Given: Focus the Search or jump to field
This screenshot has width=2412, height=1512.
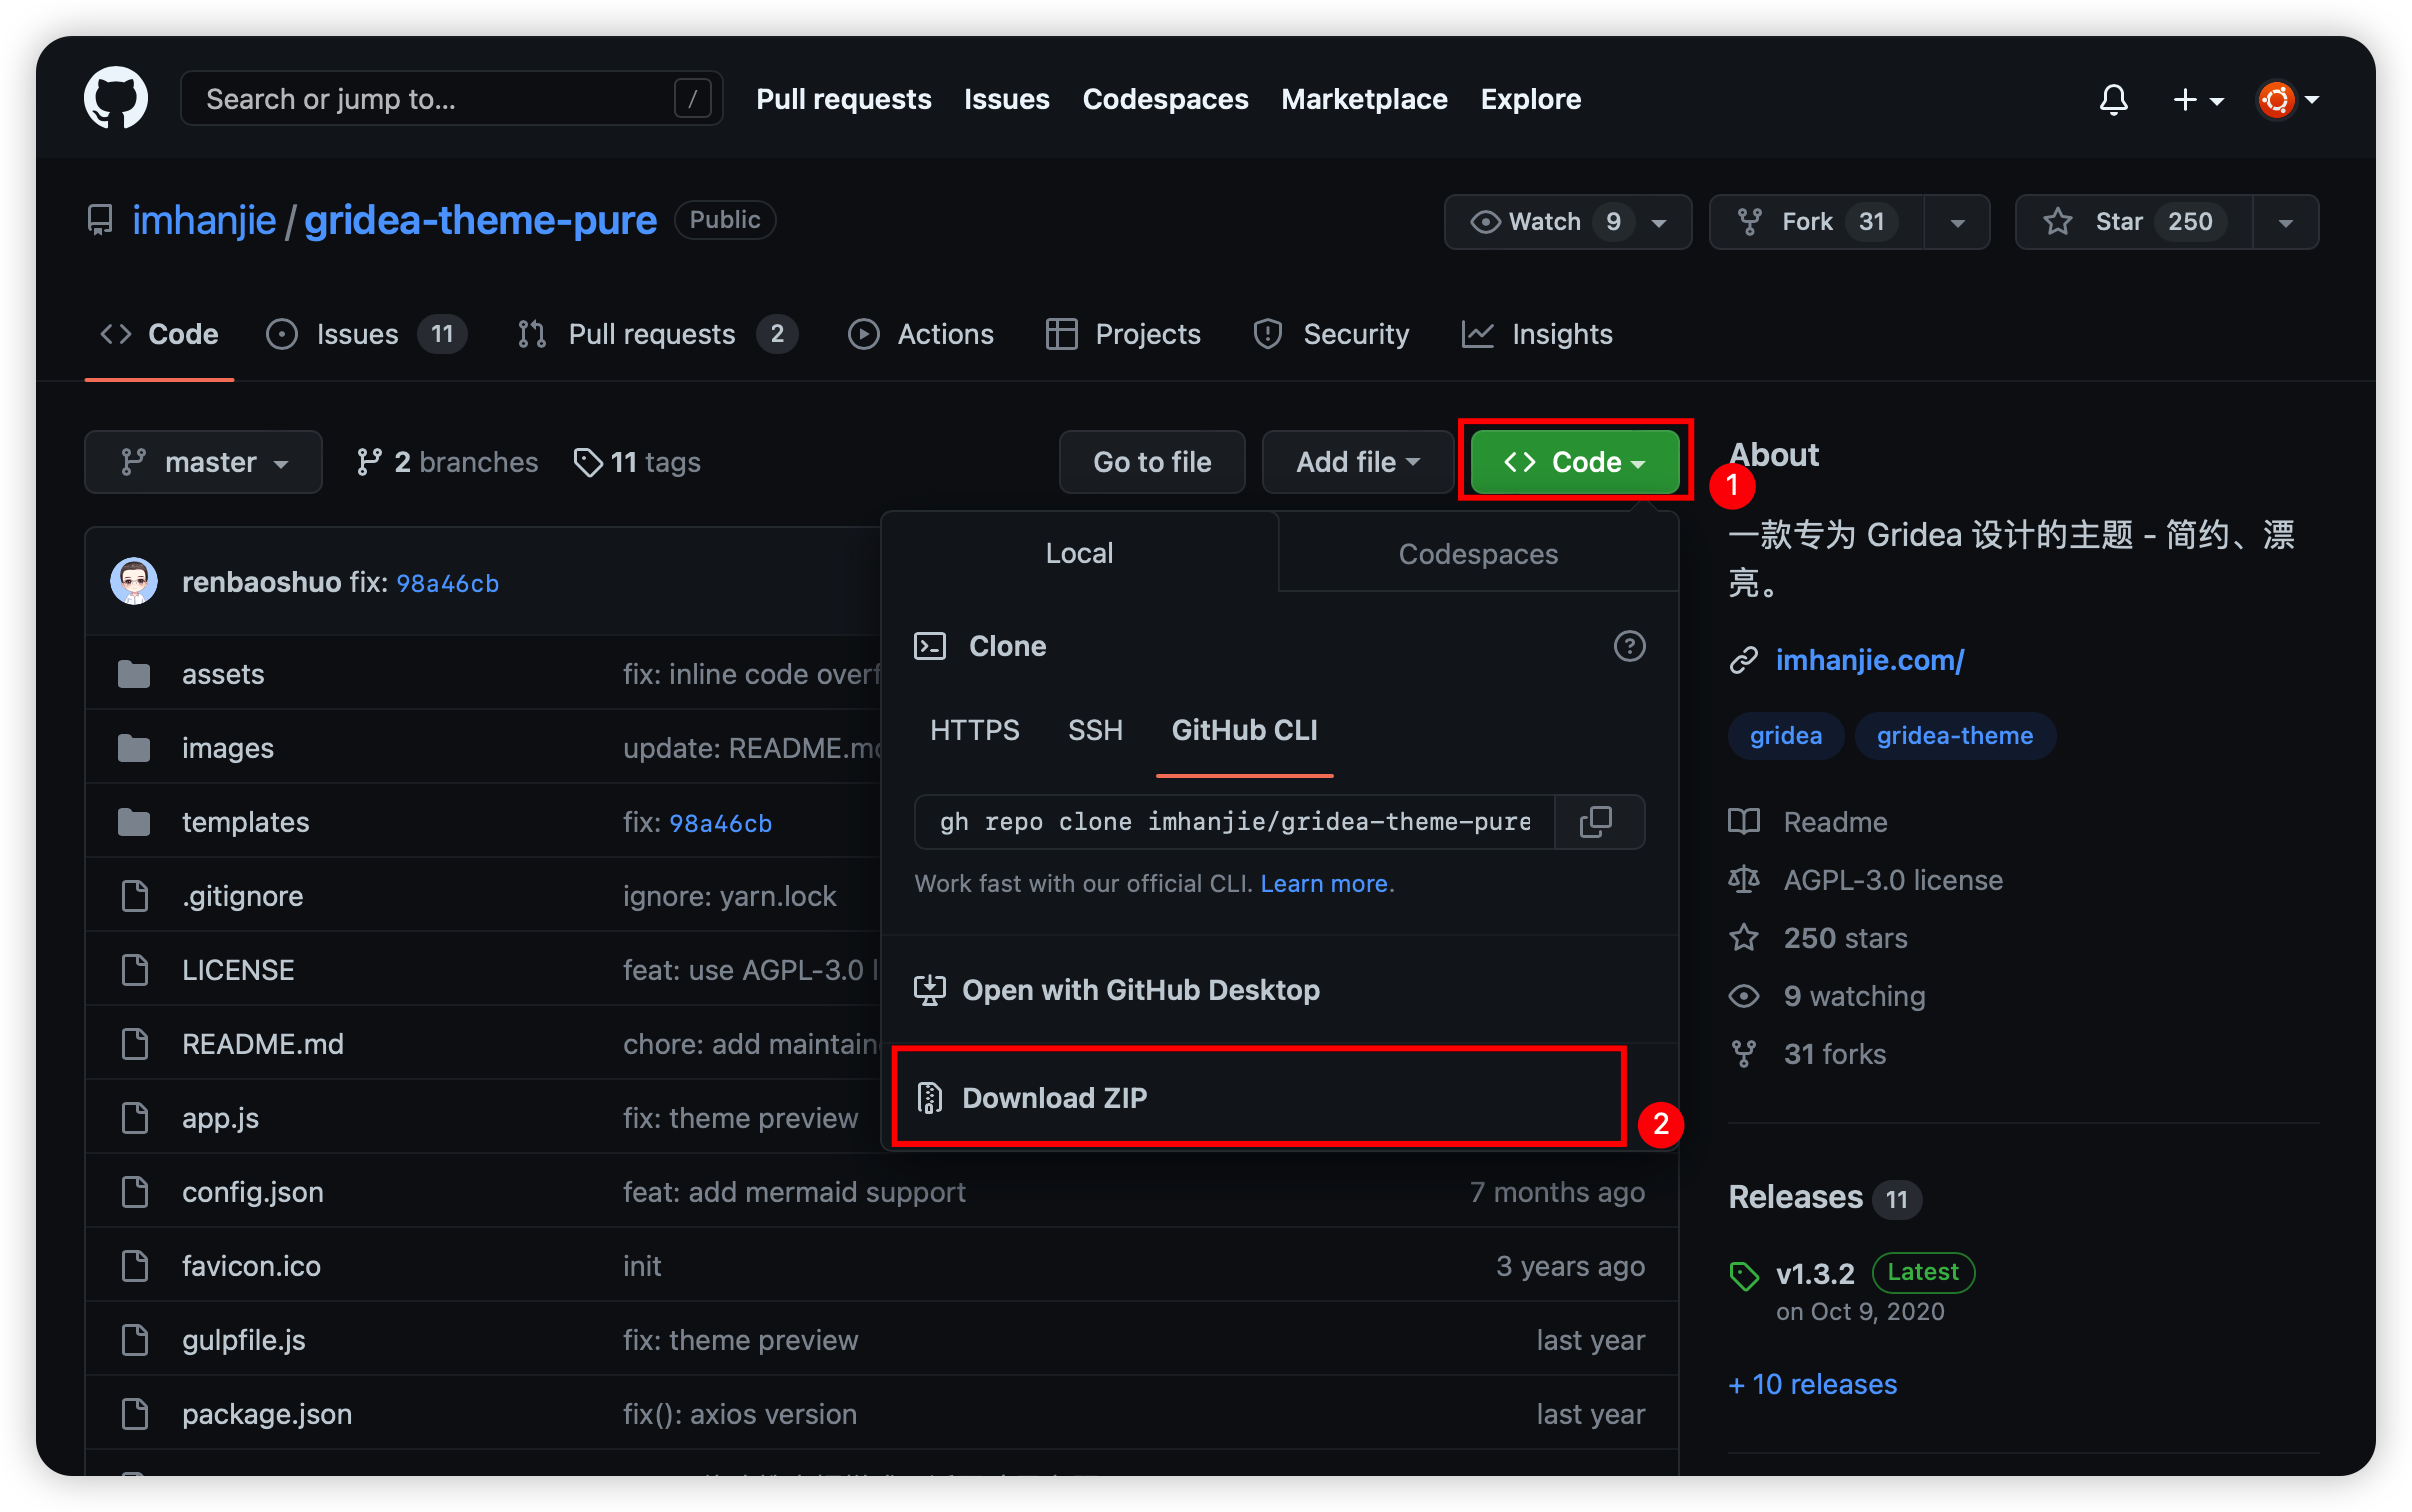Looking at the screenshot, I should (x=451, y=98).
